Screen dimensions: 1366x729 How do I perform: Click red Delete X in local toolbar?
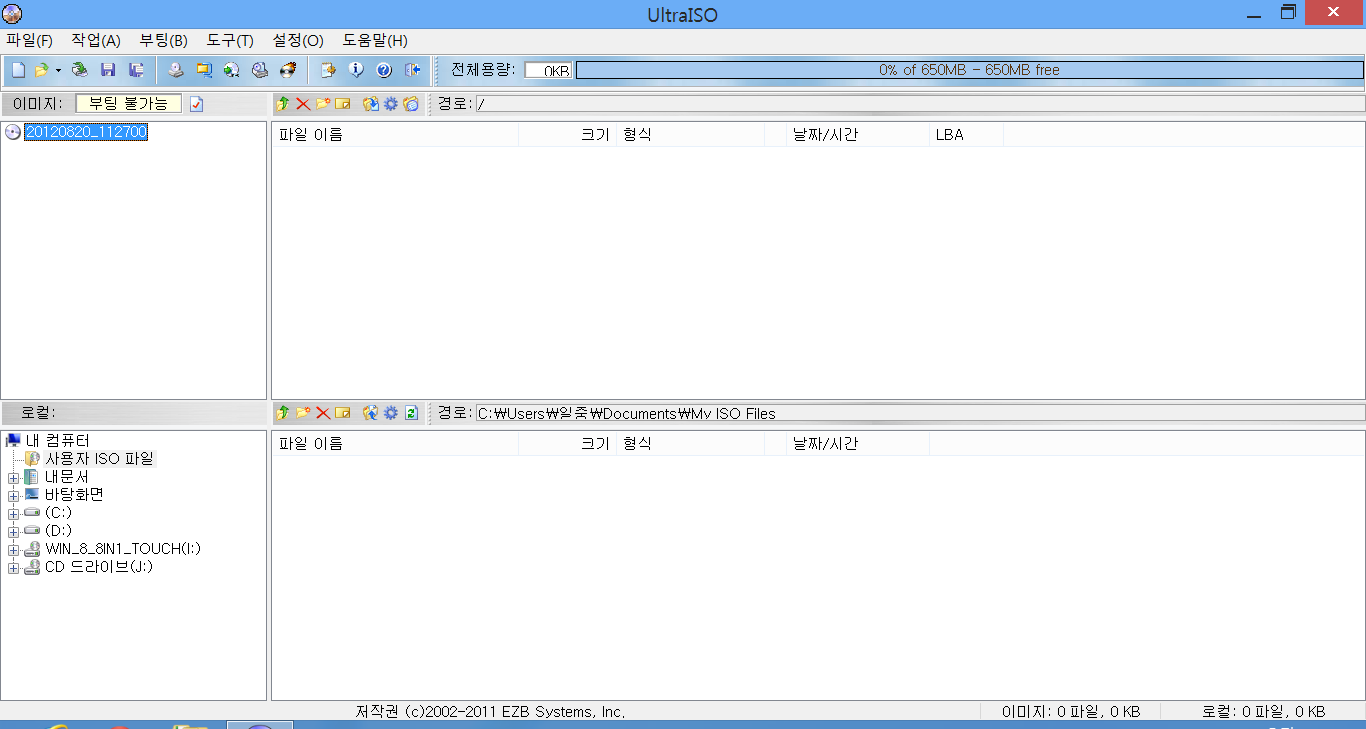point(323,413)
